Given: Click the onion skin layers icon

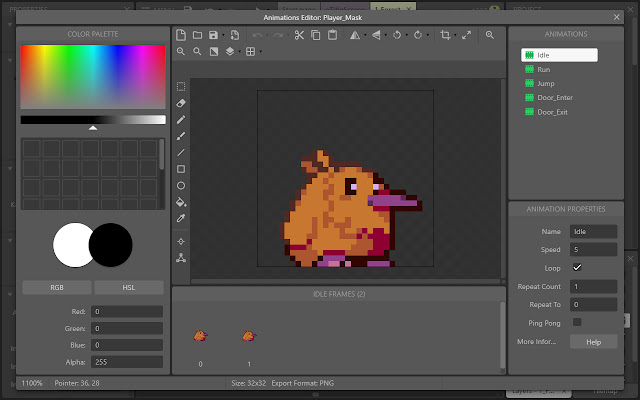Looking at the screenshot, I should pos(230,51).
